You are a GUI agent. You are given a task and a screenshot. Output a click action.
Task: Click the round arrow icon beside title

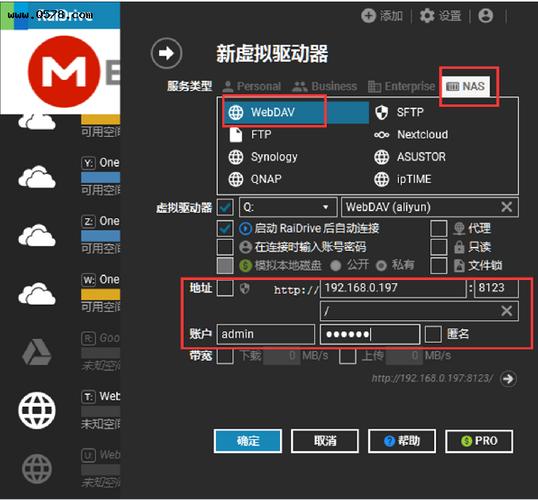[166, 53]
